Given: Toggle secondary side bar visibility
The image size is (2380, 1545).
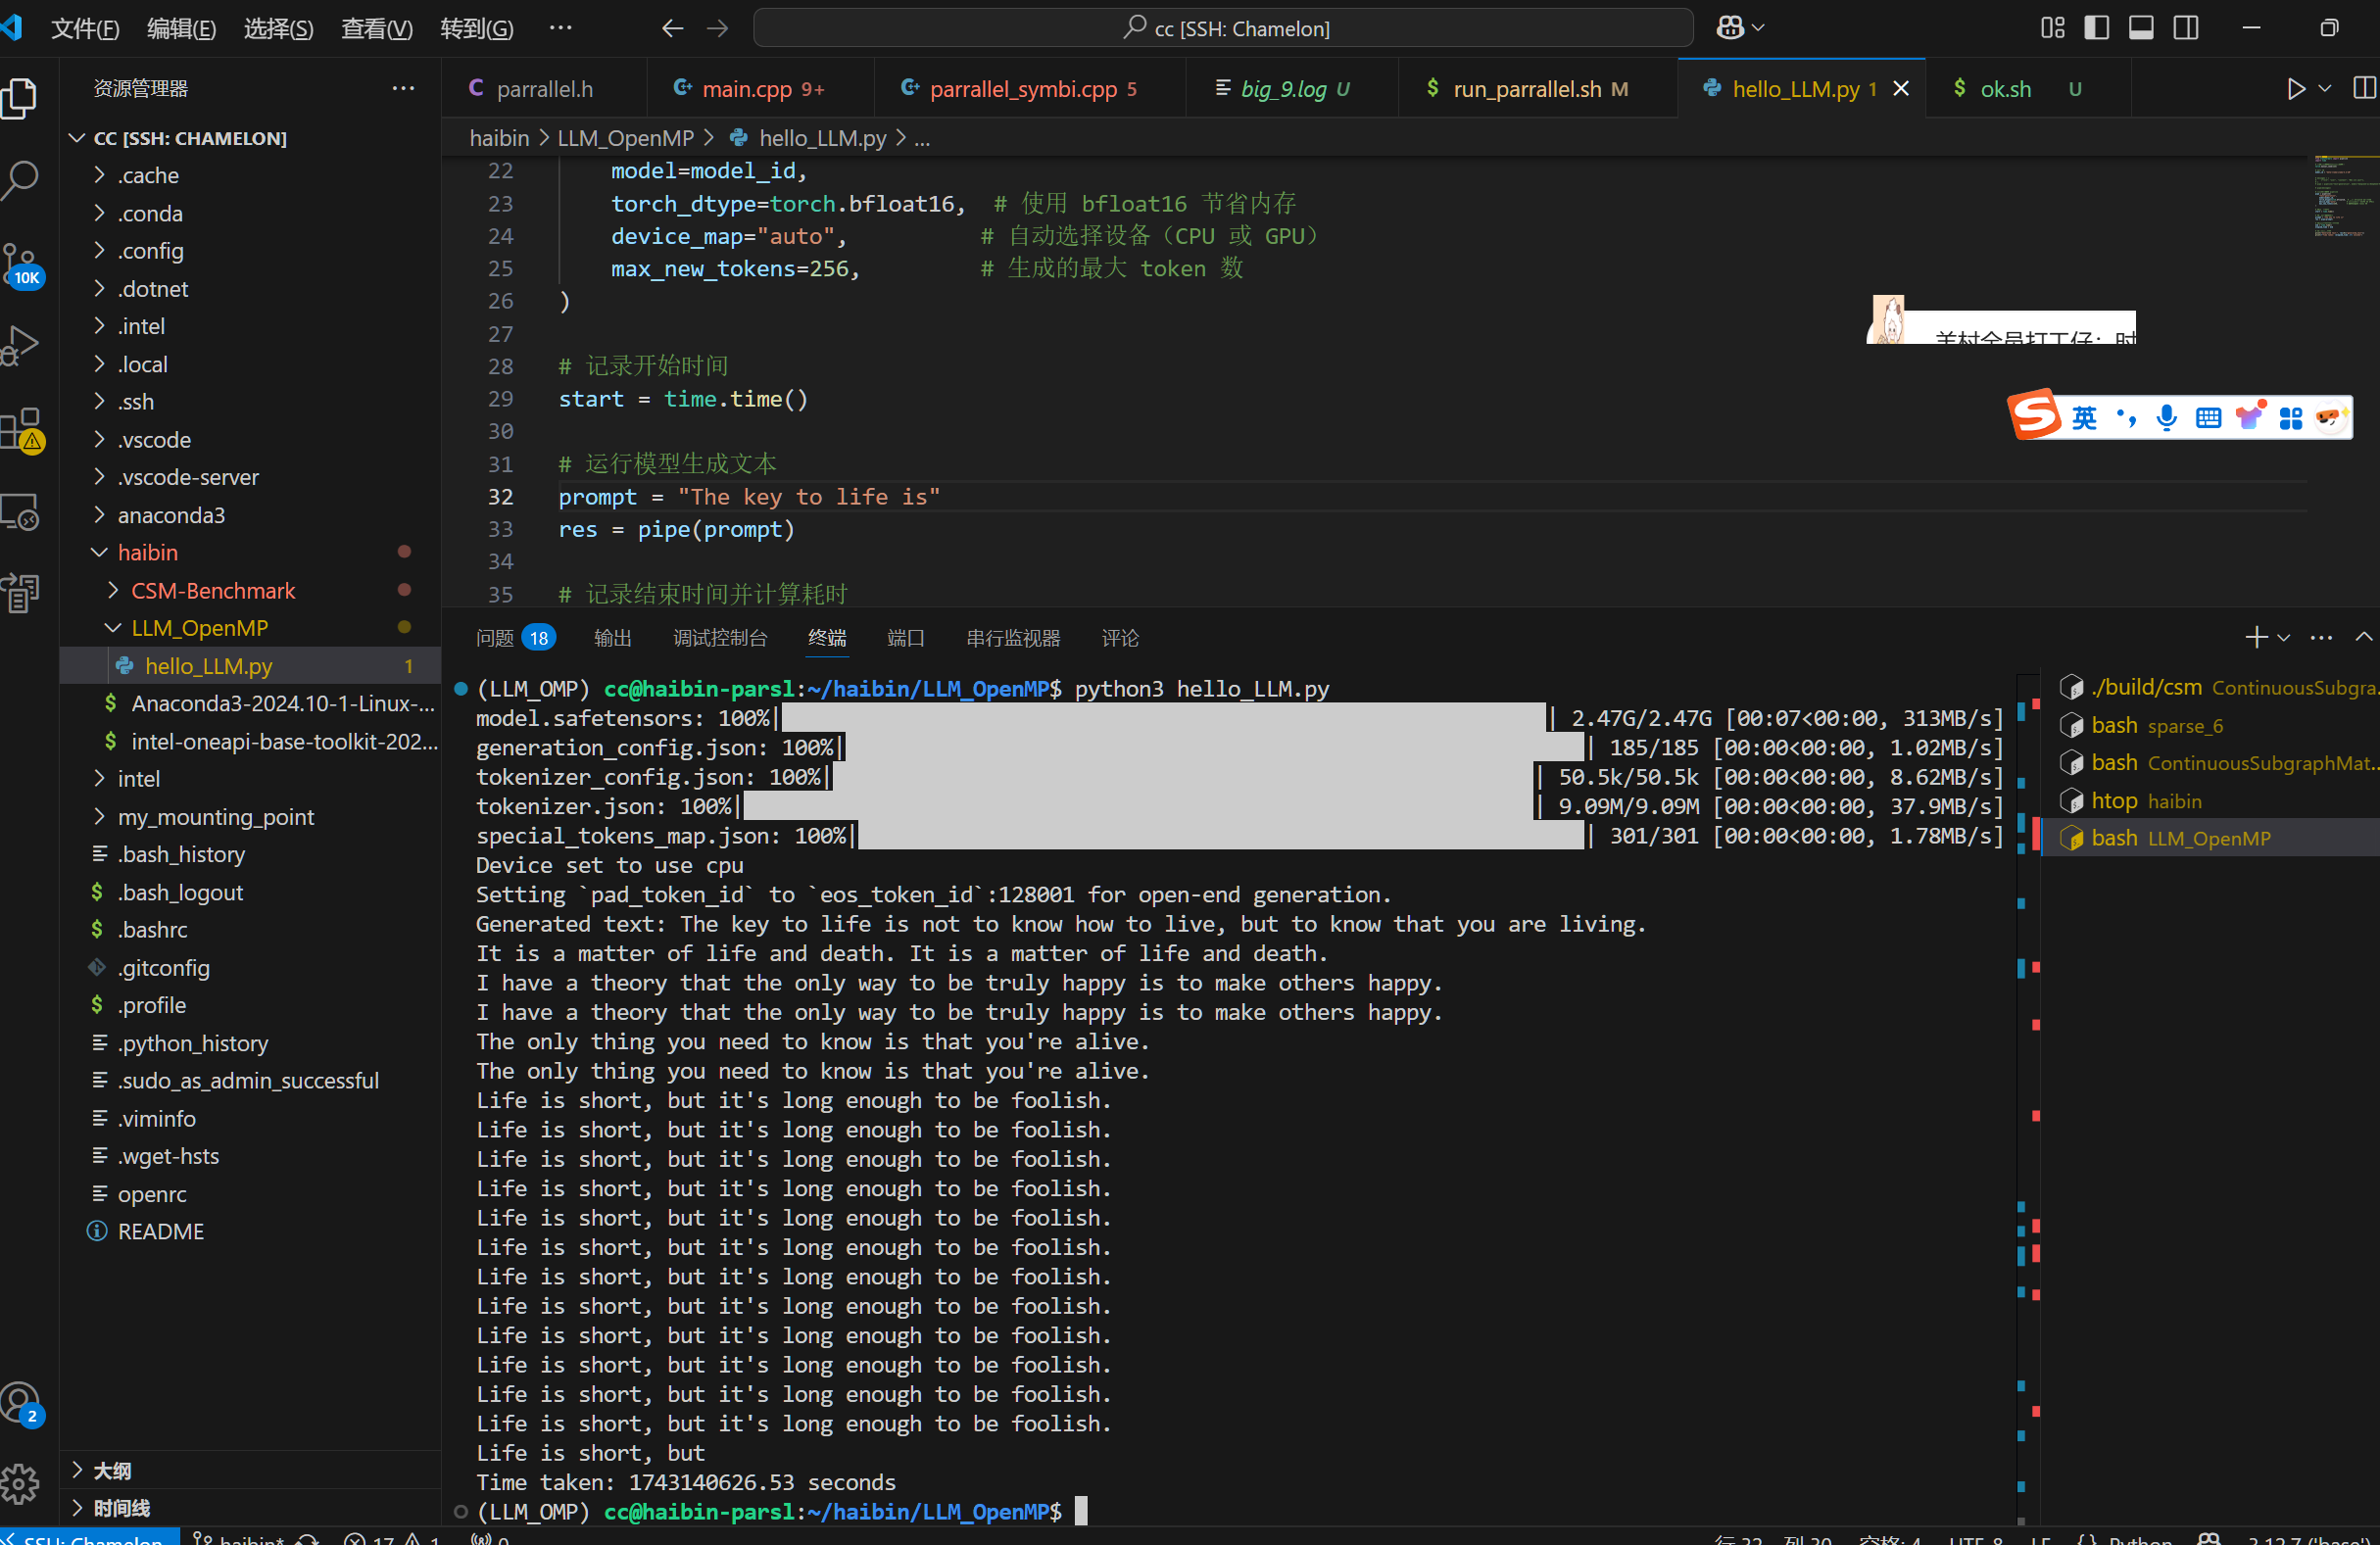Looking at the screenshot, I should coord(2186,28).
